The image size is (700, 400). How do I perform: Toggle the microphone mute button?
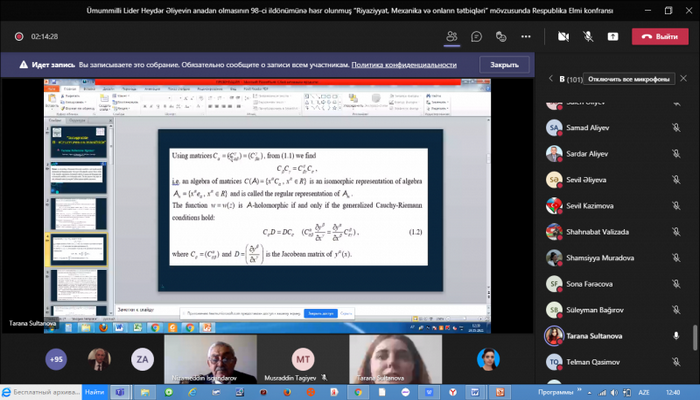[588, 36]
